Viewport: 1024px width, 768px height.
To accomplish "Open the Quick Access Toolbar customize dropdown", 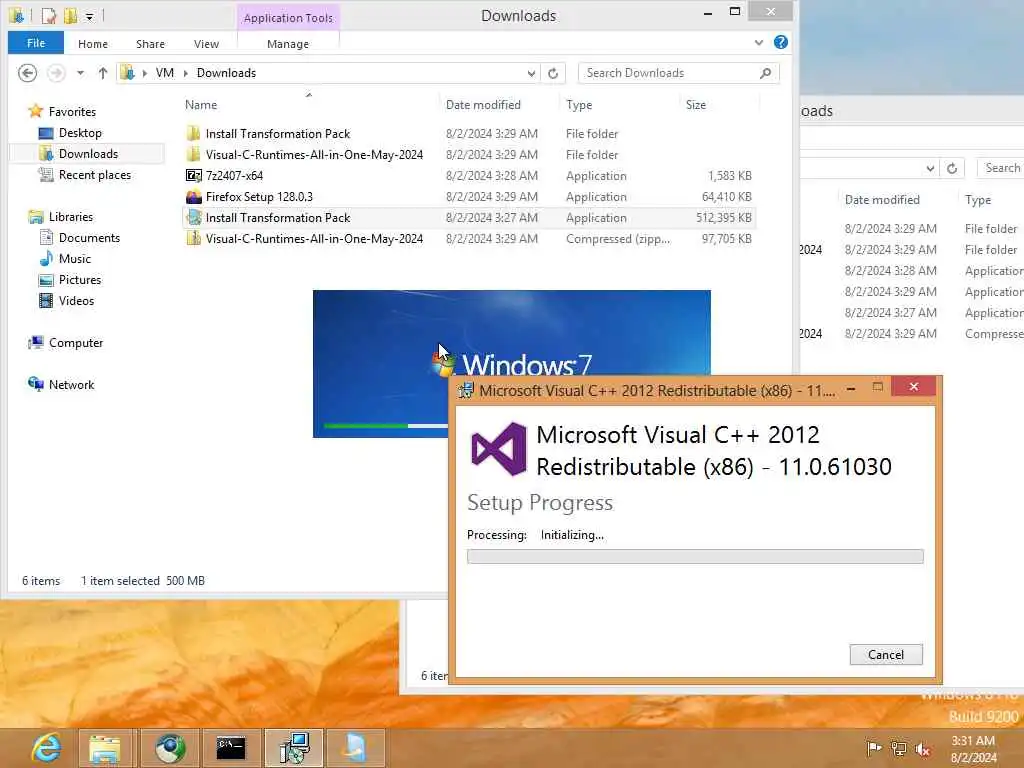I will pyautogui.click(x=89, y=16).
